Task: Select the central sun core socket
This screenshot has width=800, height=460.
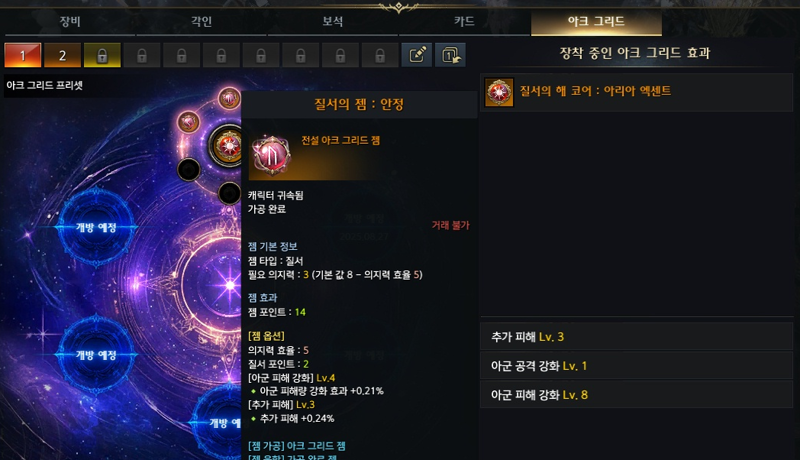Action: [227, 146]
